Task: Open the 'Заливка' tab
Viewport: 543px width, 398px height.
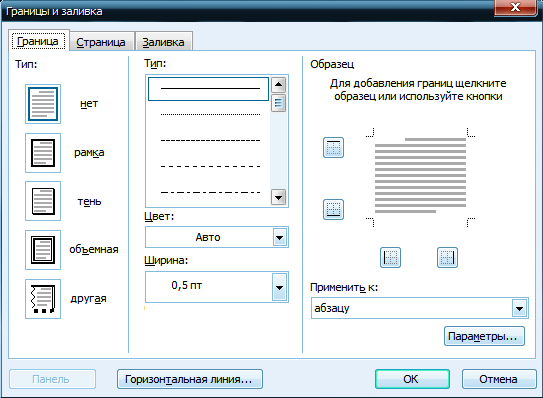Action: (163, 42)
